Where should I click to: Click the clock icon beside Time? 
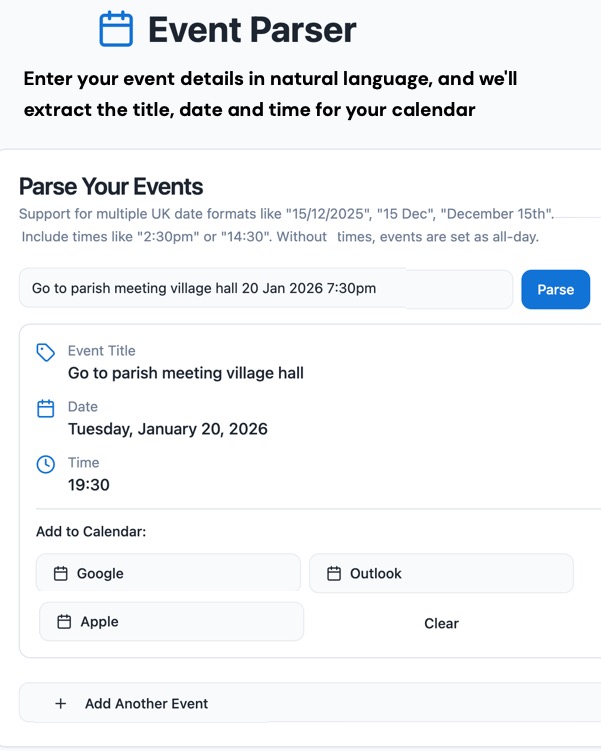(x=45, y=464)
